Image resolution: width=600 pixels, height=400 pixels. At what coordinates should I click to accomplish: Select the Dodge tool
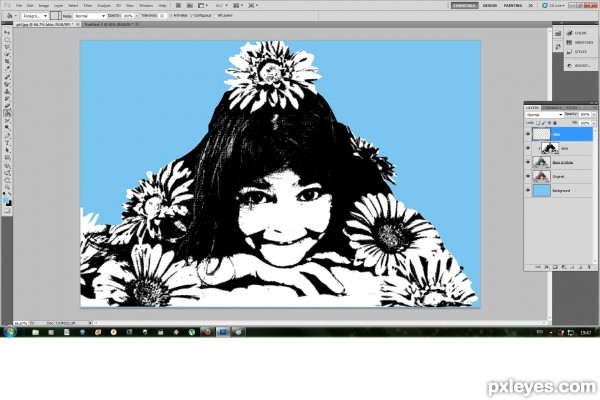pyautogui.click(x=7, y=128)
